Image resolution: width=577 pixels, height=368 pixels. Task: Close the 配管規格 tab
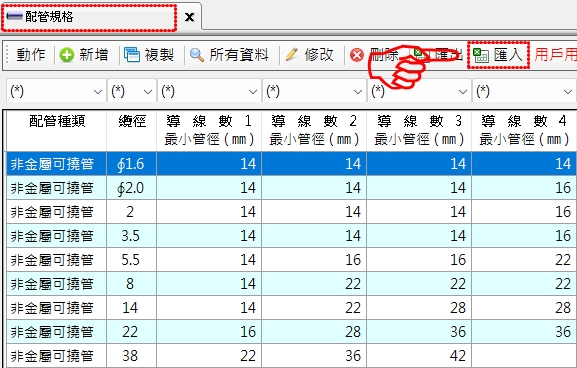(189, 17)
